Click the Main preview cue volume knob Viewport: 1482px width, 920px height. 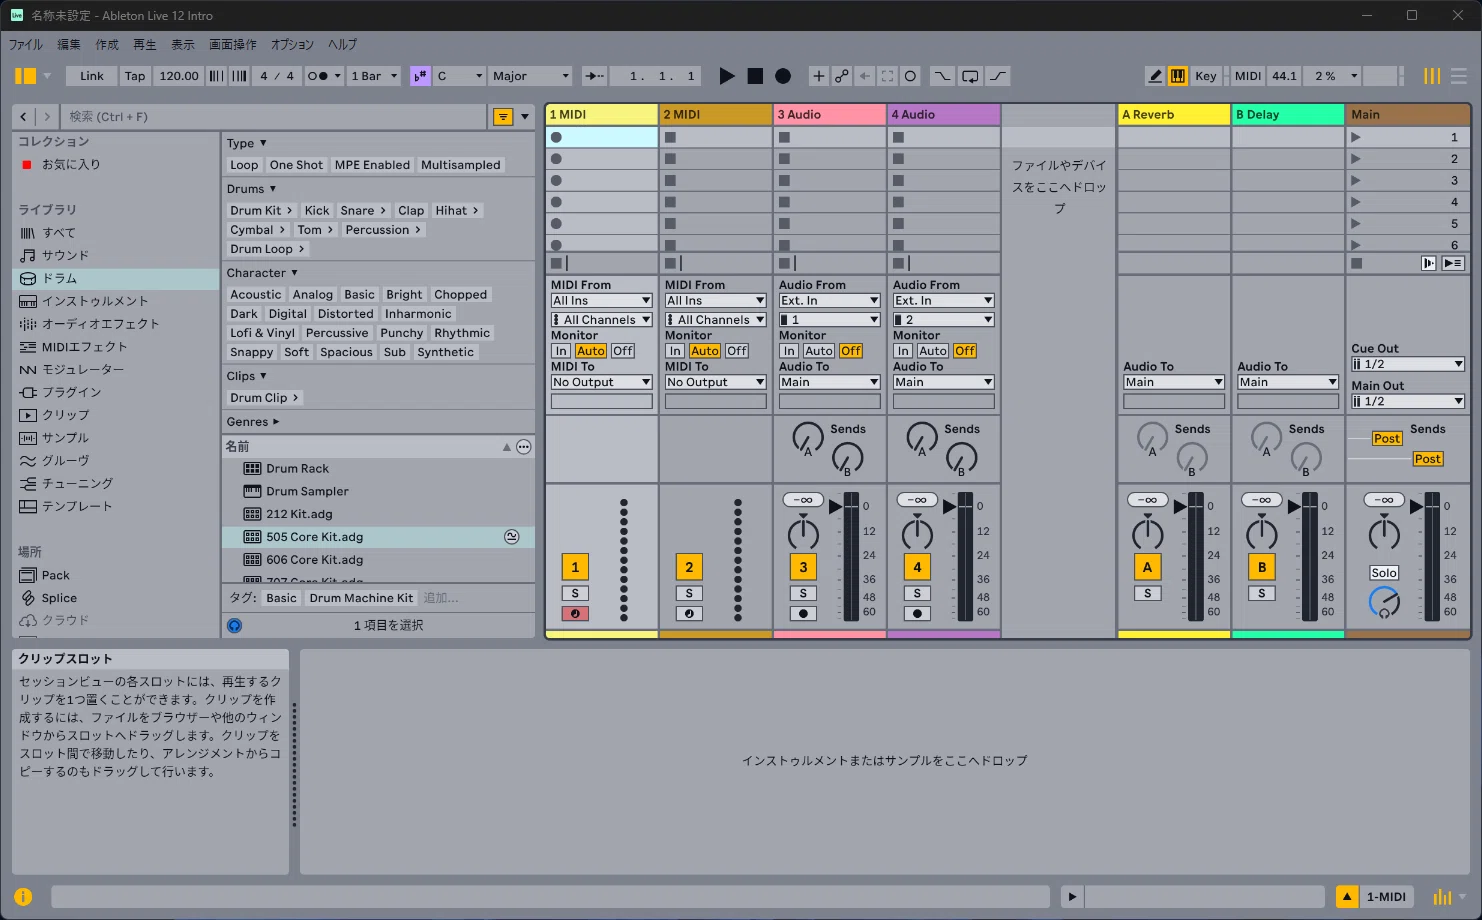pyautogui.click(x=1384, y=602)
